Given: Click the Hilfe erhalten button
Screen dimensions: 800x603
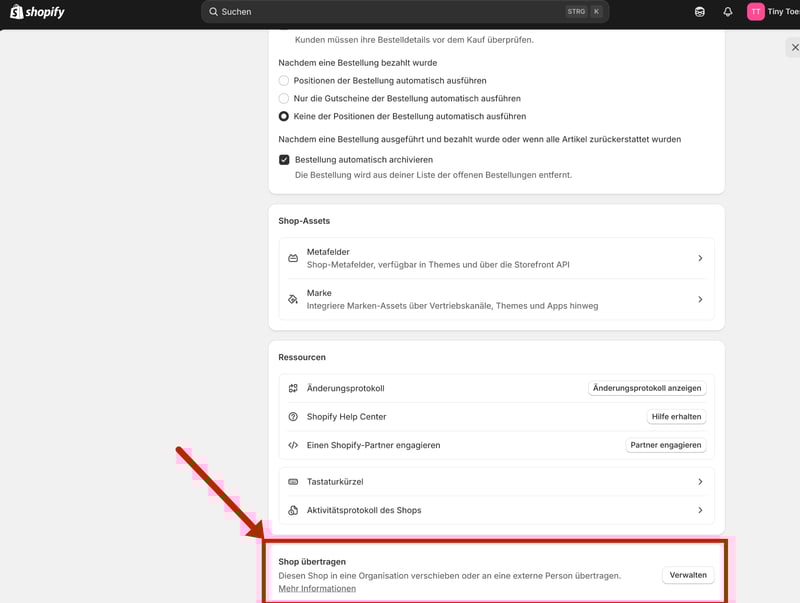Looking at the screenshot, I should pos(678,417).
